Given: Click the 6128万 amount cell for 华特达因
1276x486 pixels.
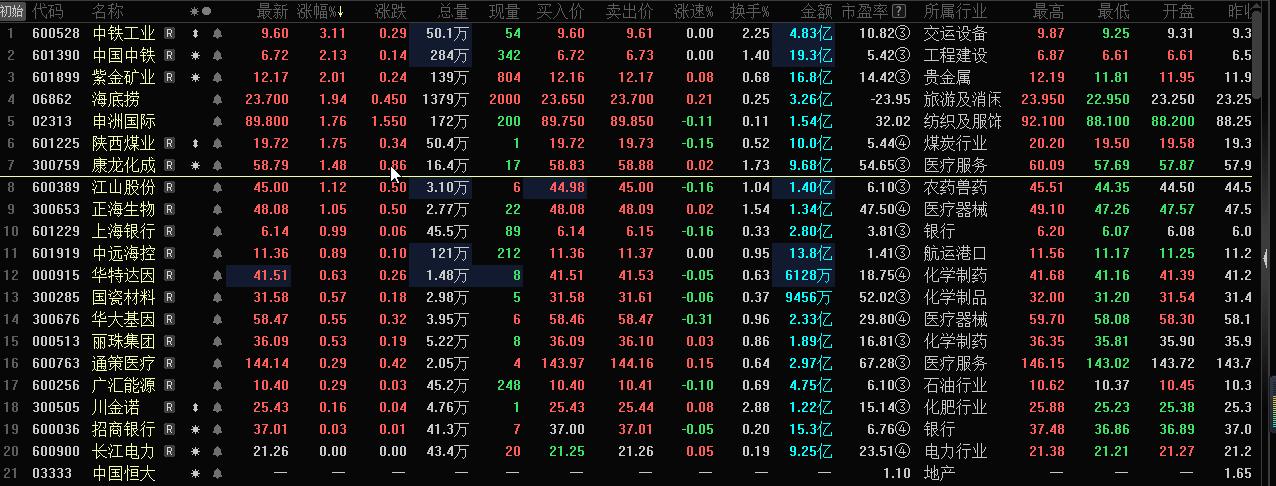Looking at the screenshot, I should point(809,276).
